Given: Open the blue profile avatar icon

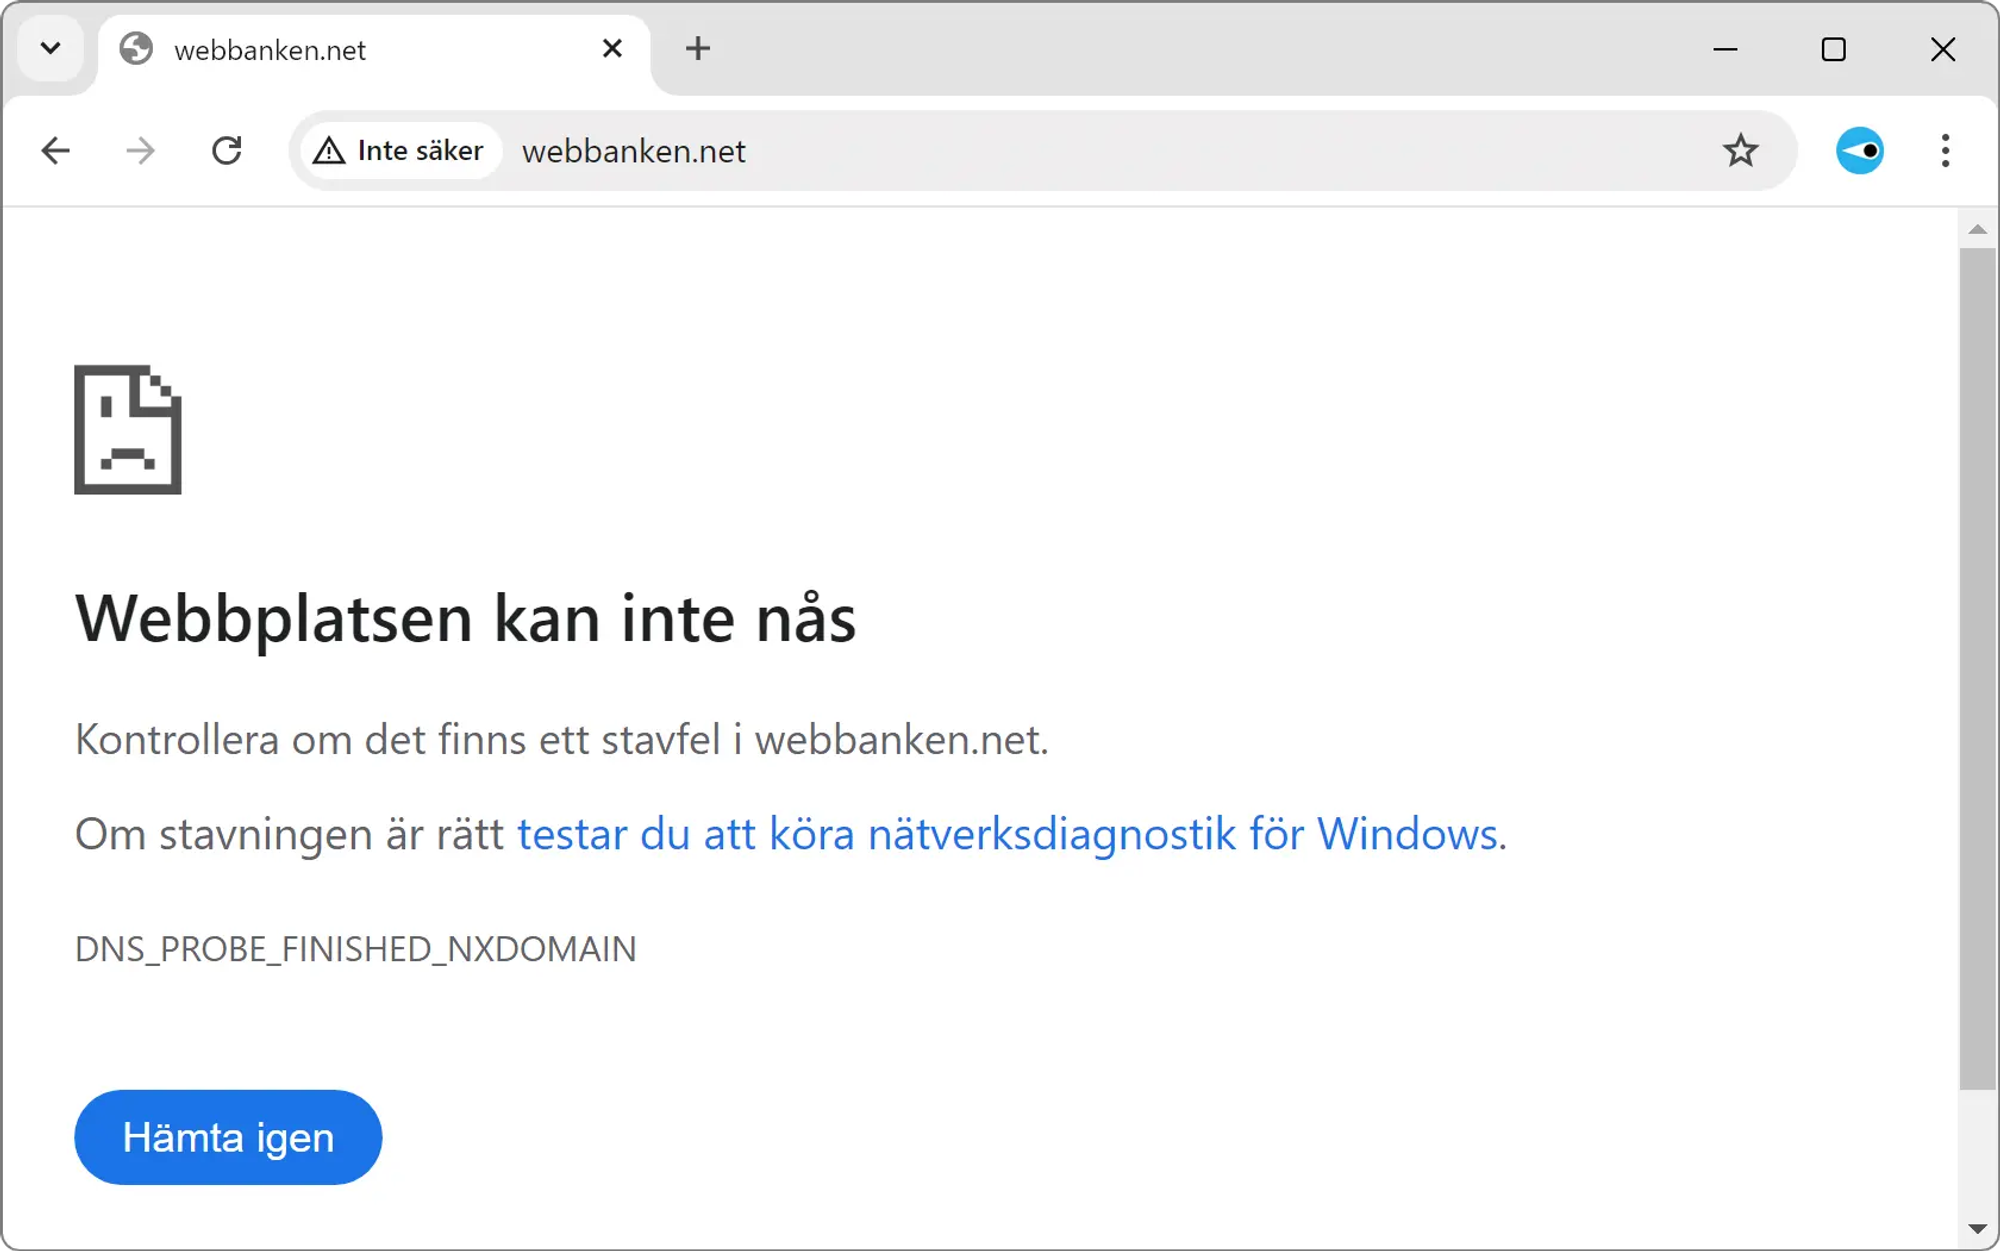Looking at the screenshot, I should click(x=1859, y=151).
